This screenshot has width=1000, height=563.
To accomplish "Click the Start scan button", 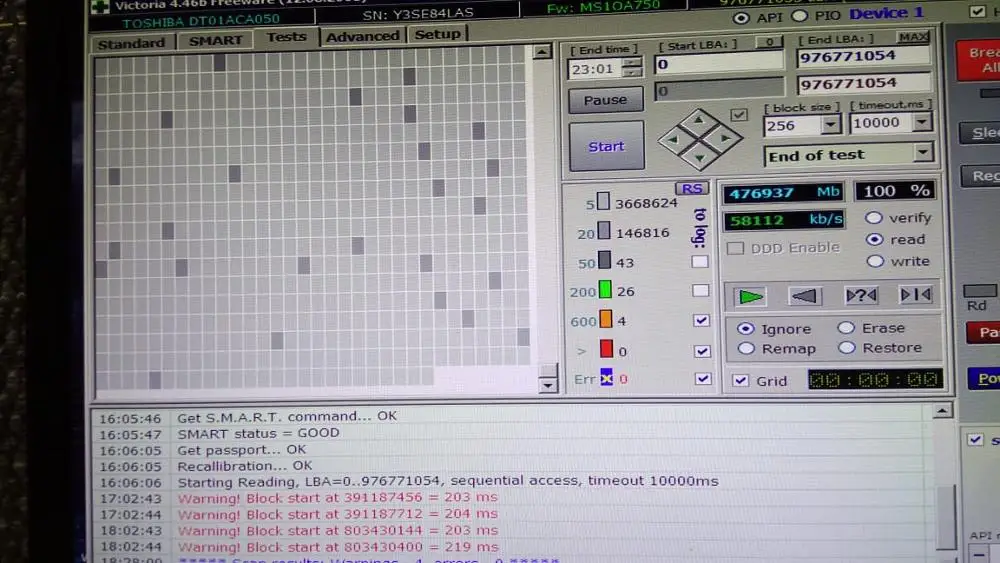I will [x=606, y=147].
